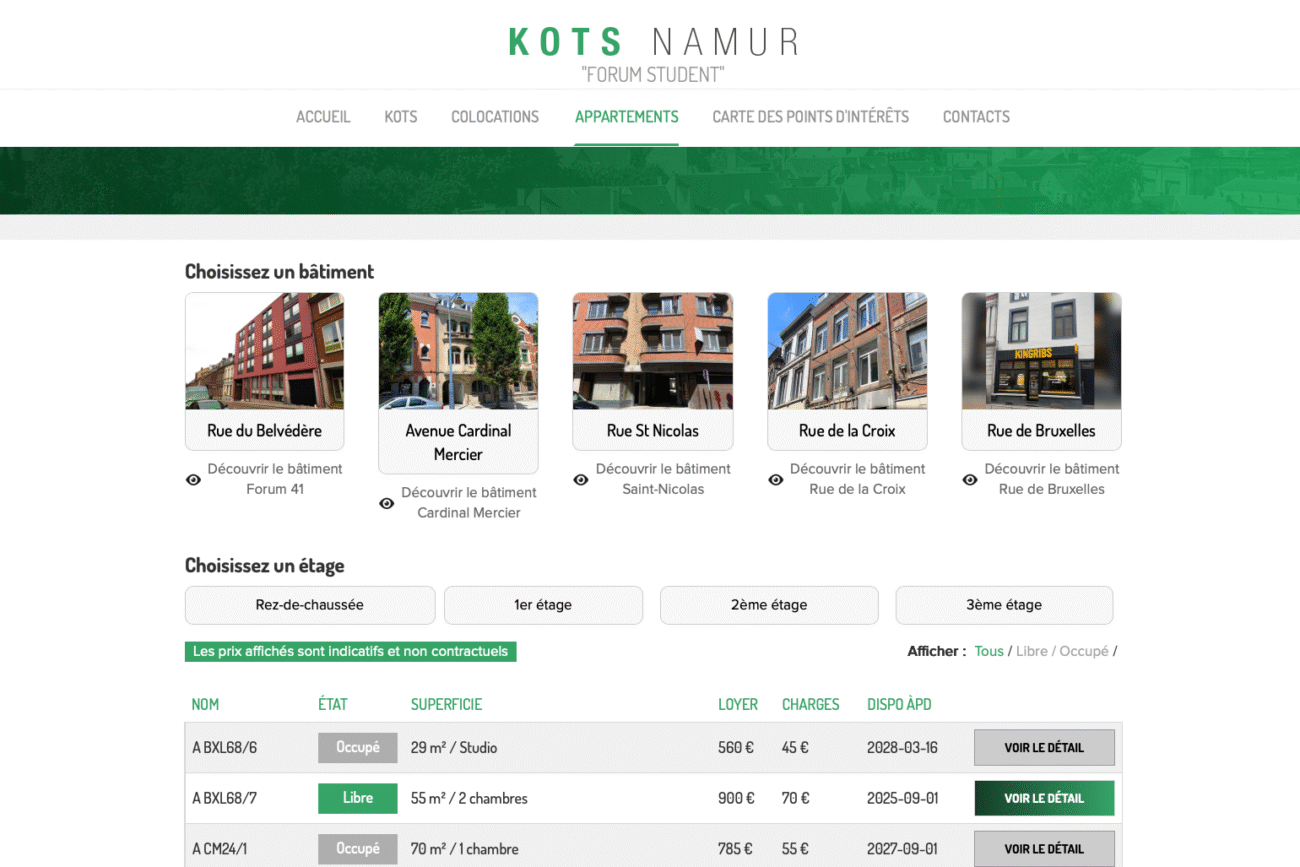
Task: Show only Occupé listings
Action: 1083,651
